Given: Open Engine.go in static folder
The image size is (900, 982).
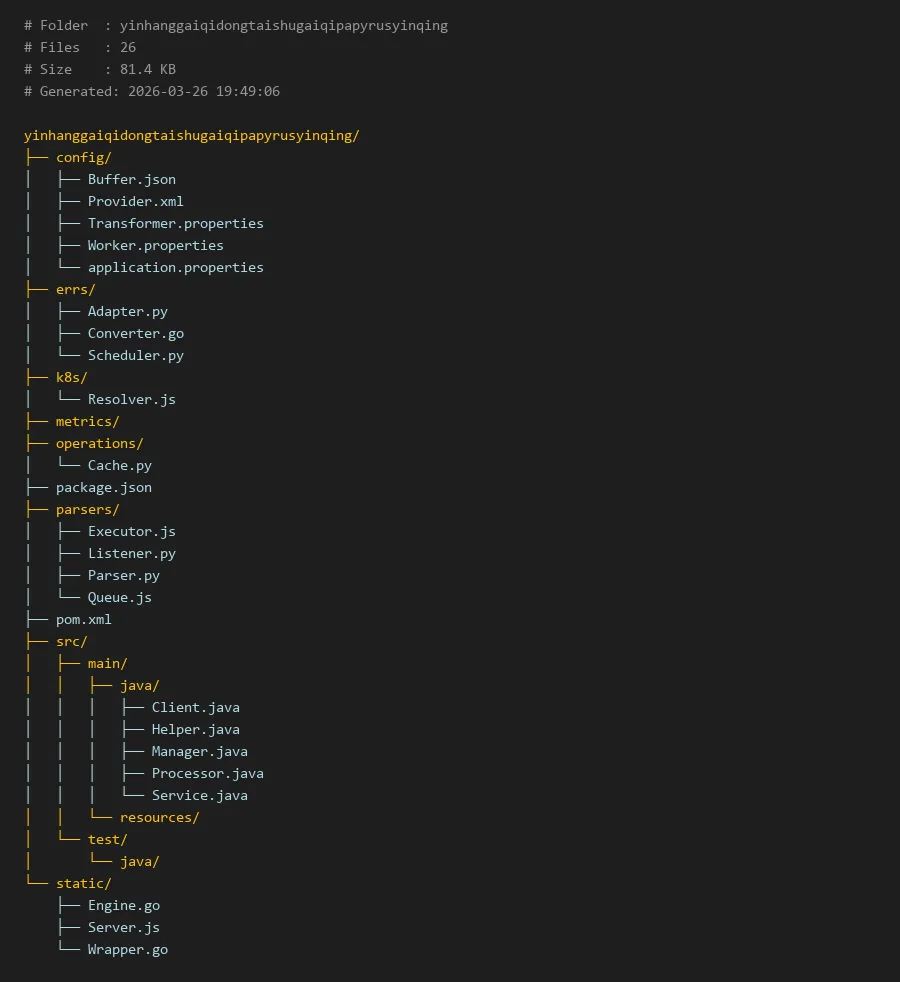Looking at the screenshot, I should click(x=123, y=905).
